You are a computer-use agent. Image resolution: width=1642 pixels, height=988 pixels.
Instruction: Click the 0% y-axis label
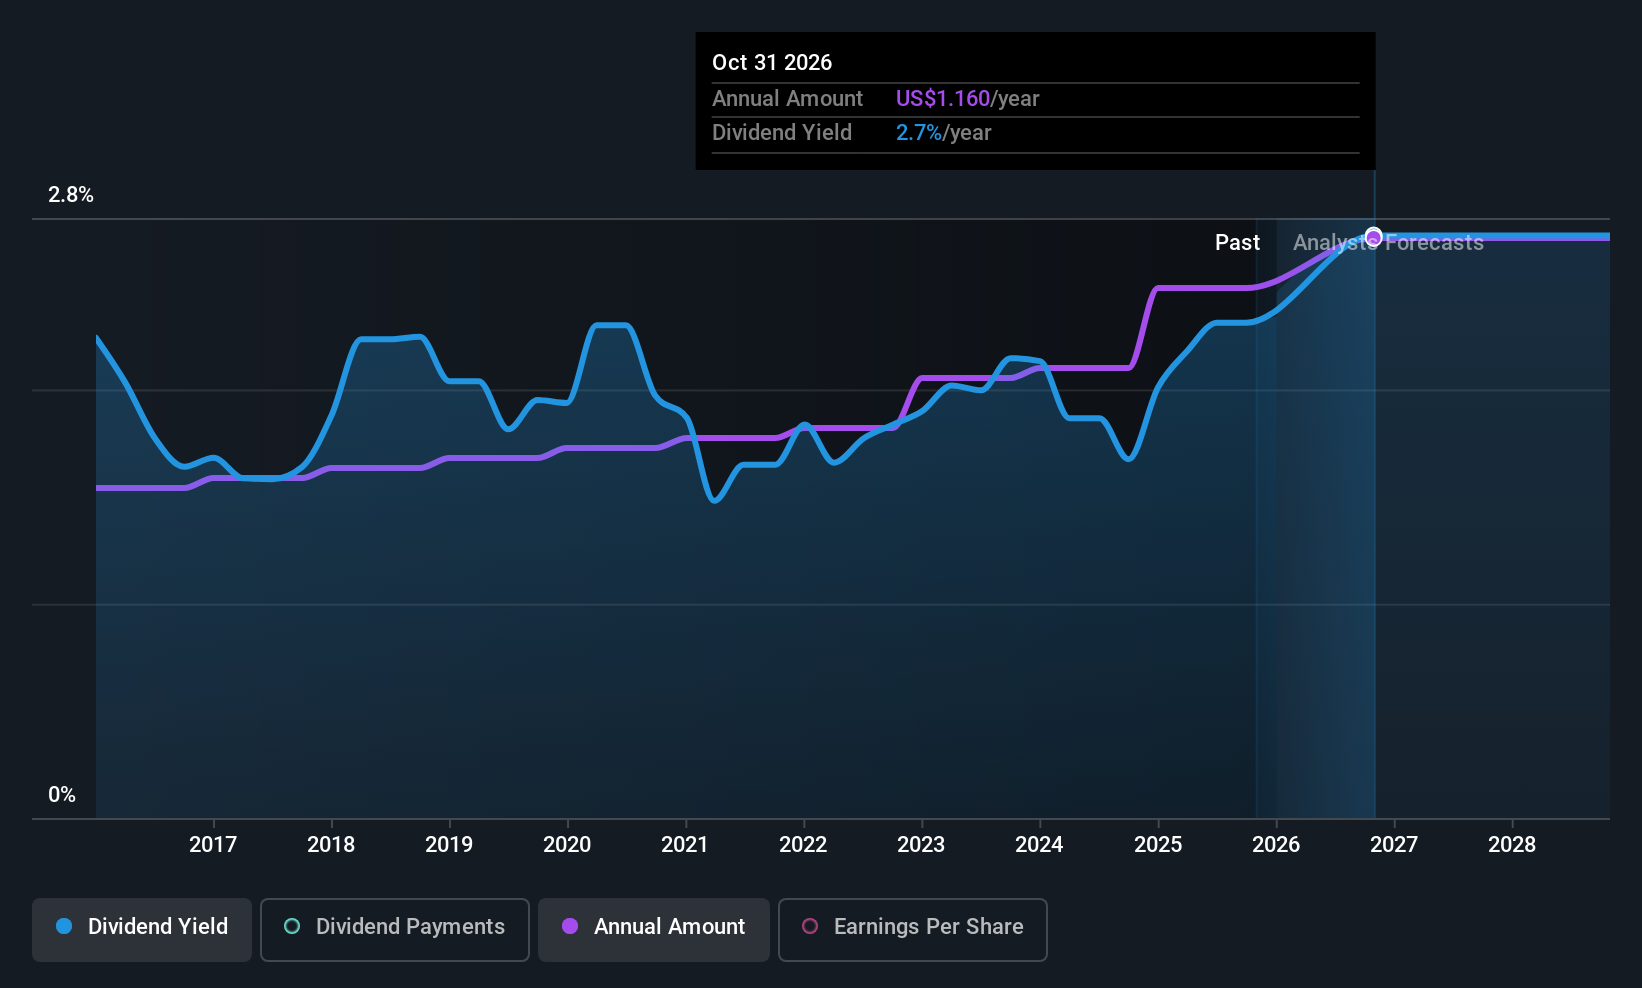(x=62, y=795)
